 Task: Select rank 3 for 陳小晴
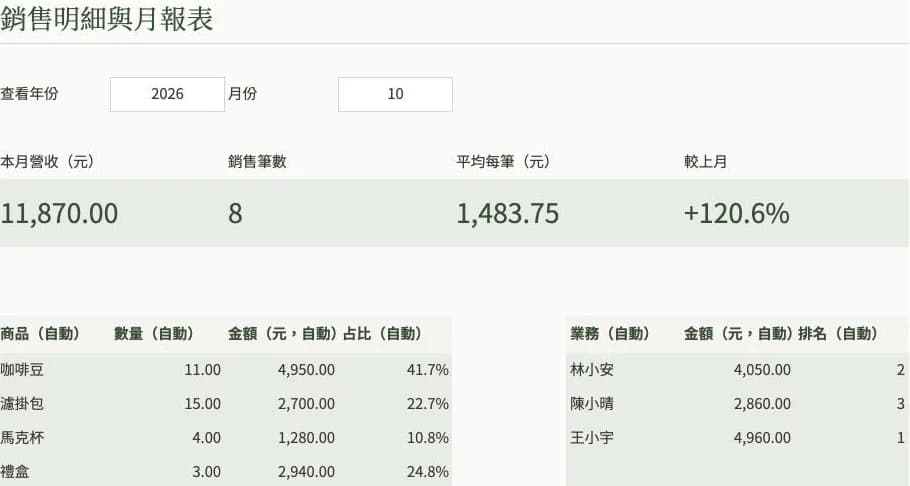coord(900,404)
